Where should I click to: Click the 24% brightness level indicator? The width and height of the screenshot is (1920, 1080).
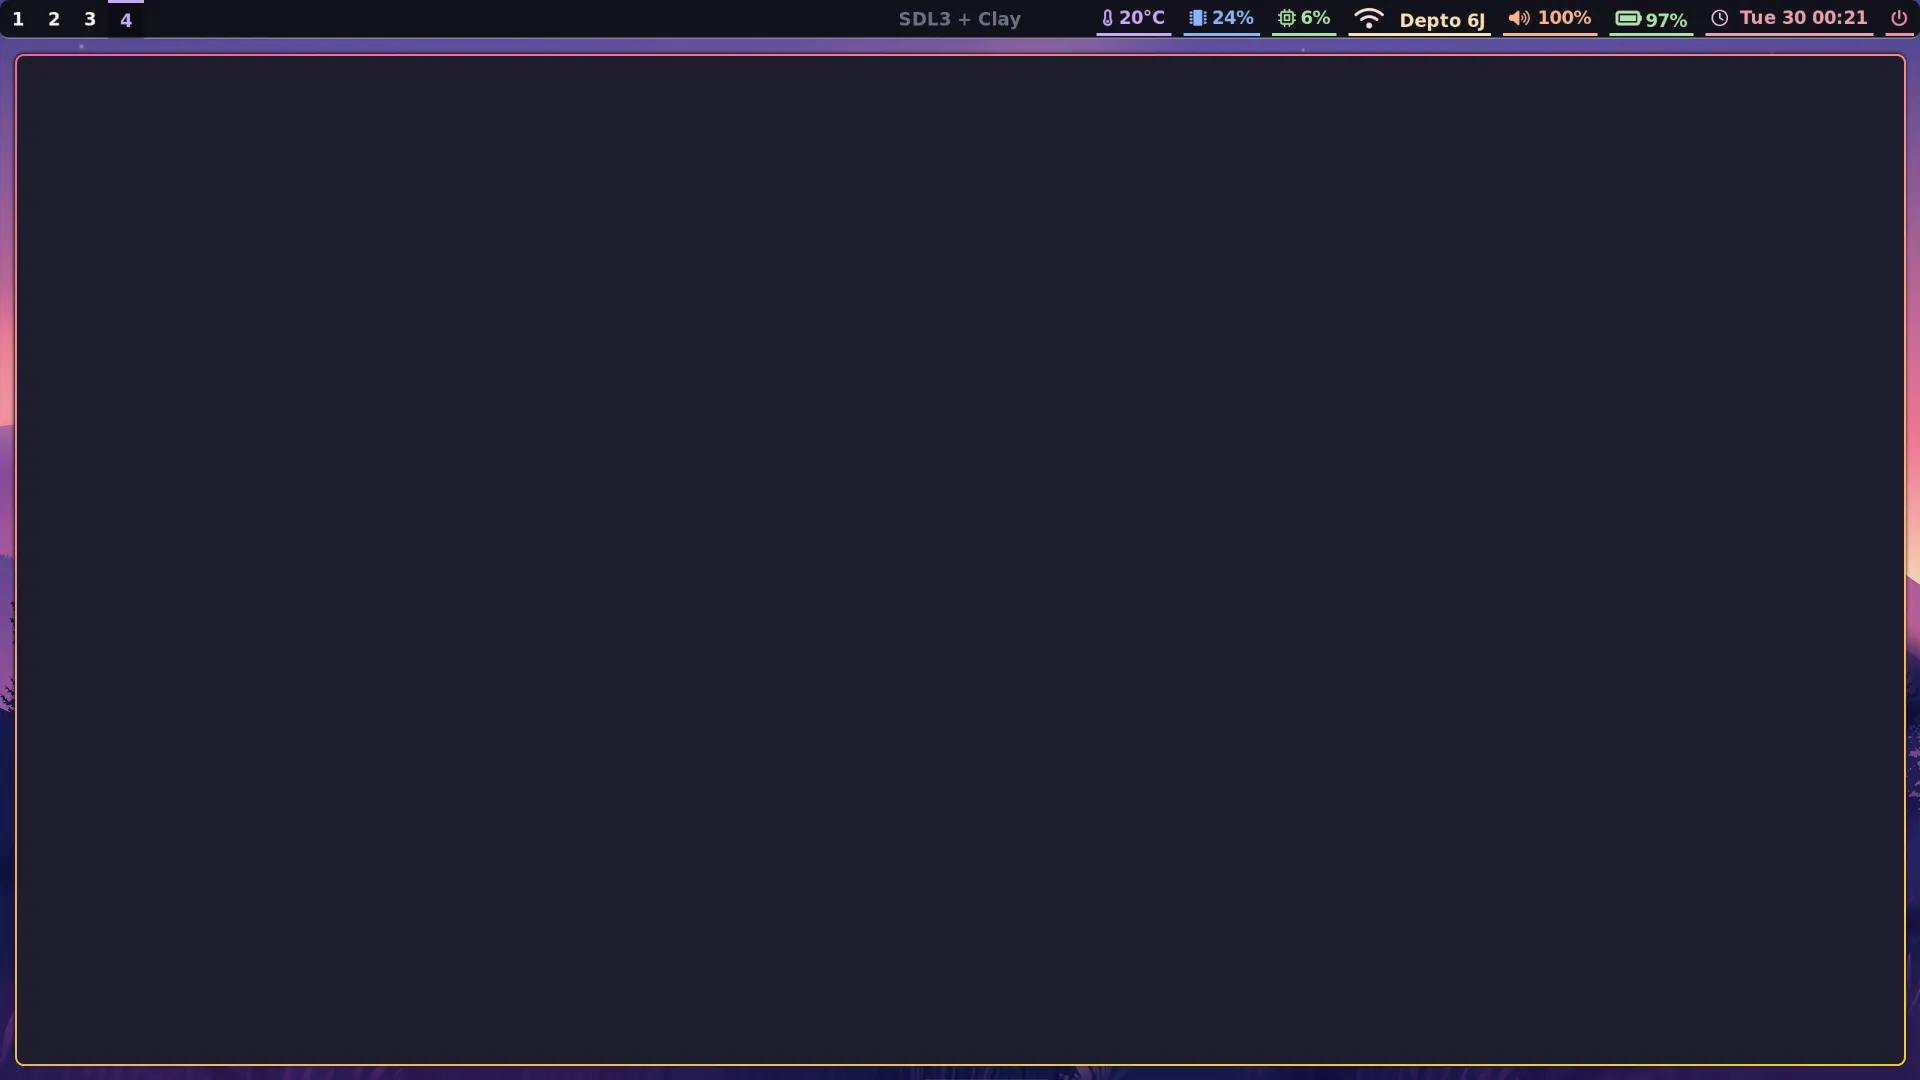(x=1232, y=17)
